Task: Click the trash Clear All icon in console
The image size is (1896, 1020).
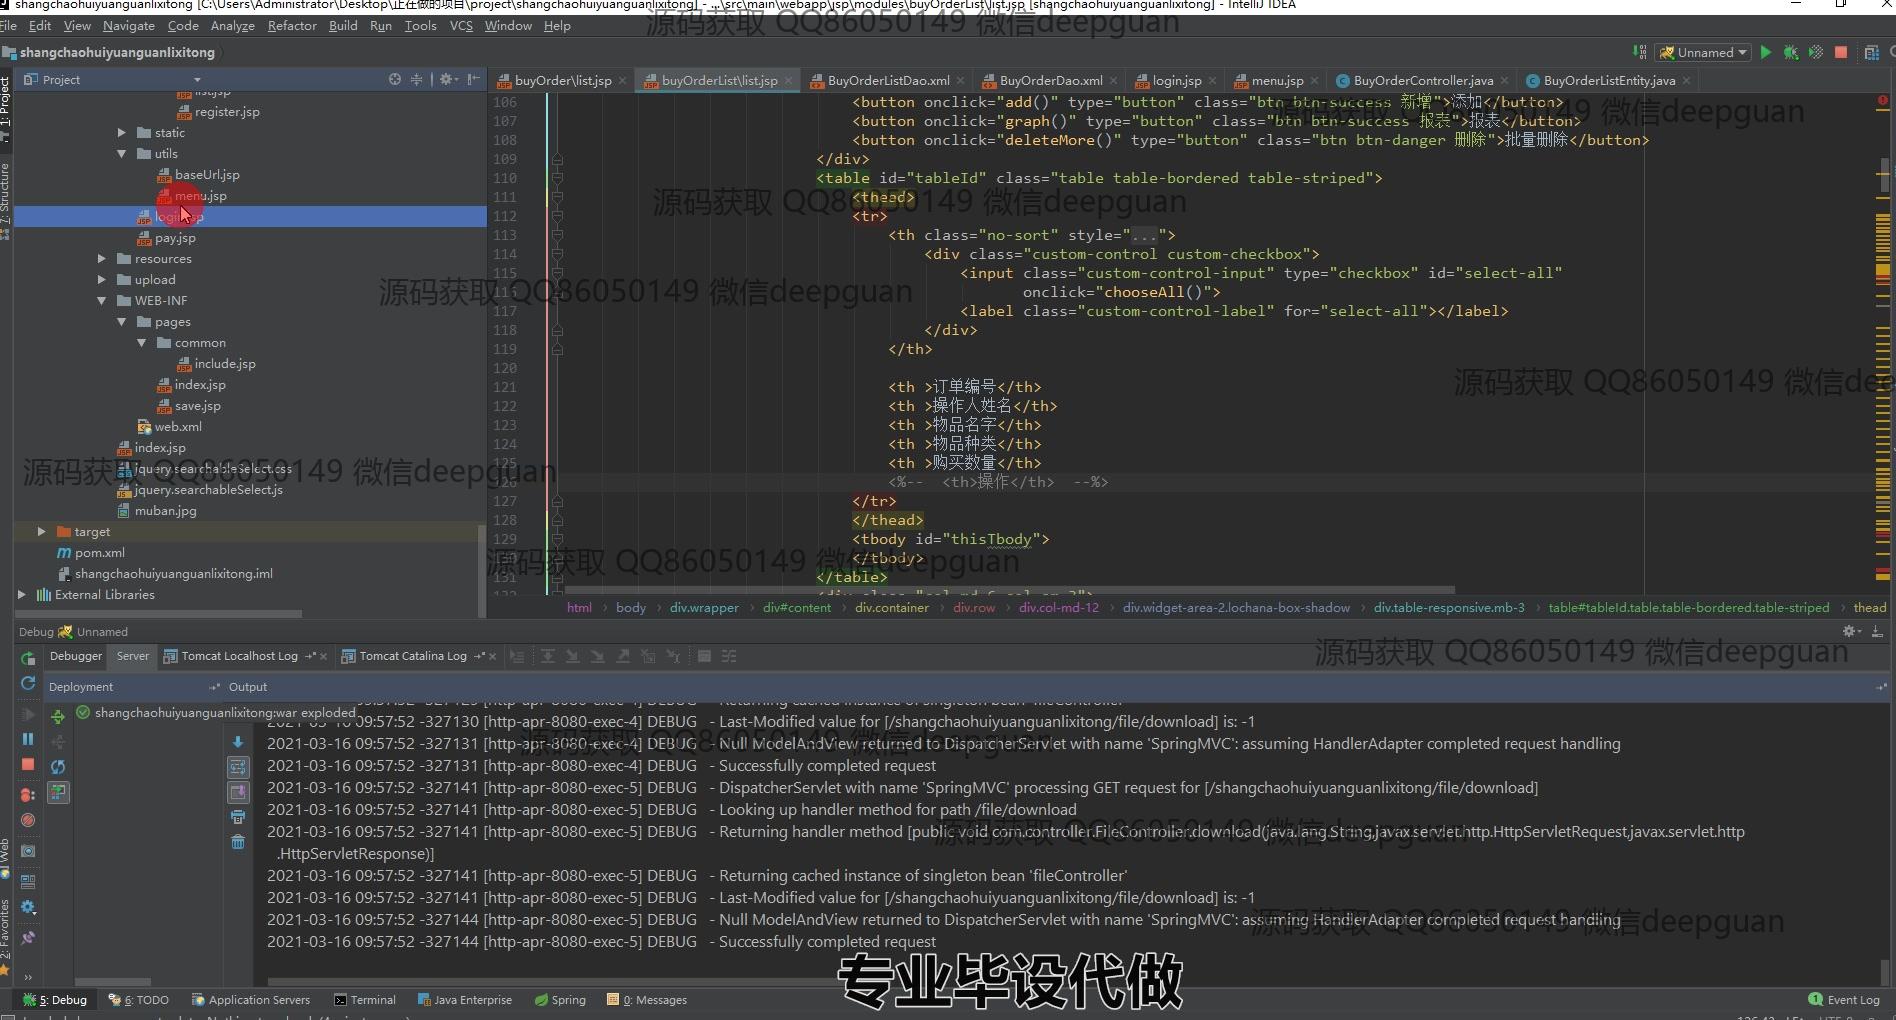Action: (238, 842)
